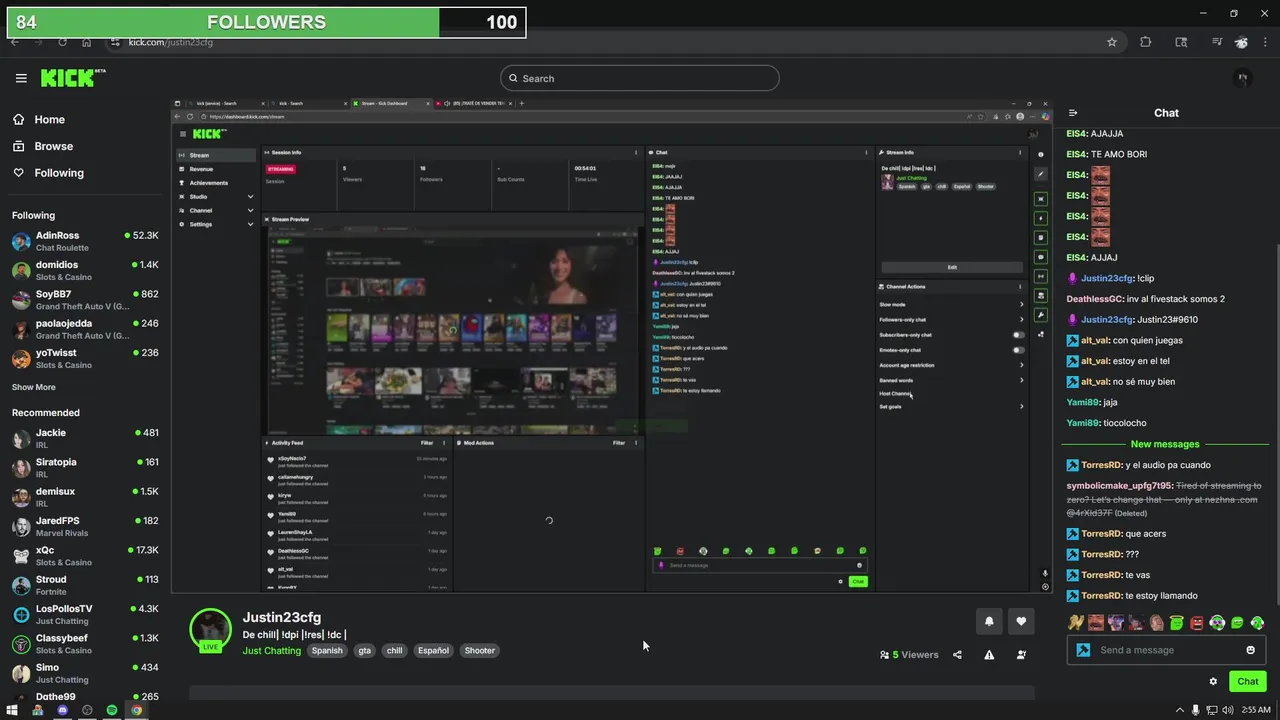The height and width of the screenshot is (720, 1280).
Task: Click the report warning triangle icon
Action: coord(989,655)
